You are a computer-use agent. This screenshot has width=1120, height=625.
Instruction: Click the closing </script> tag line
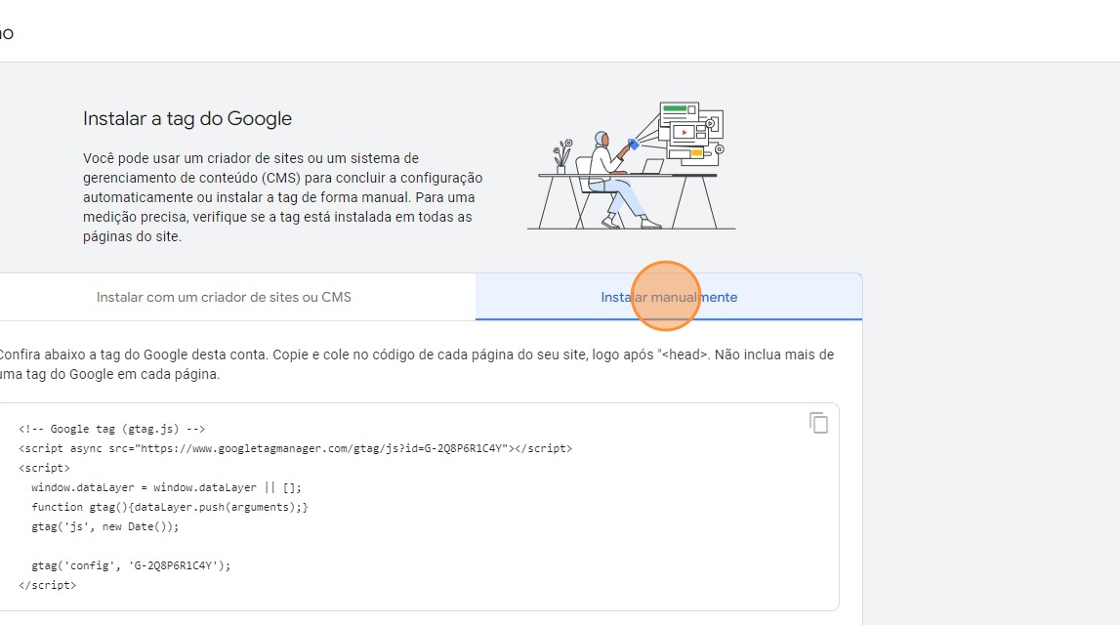[x=47, y=585]
